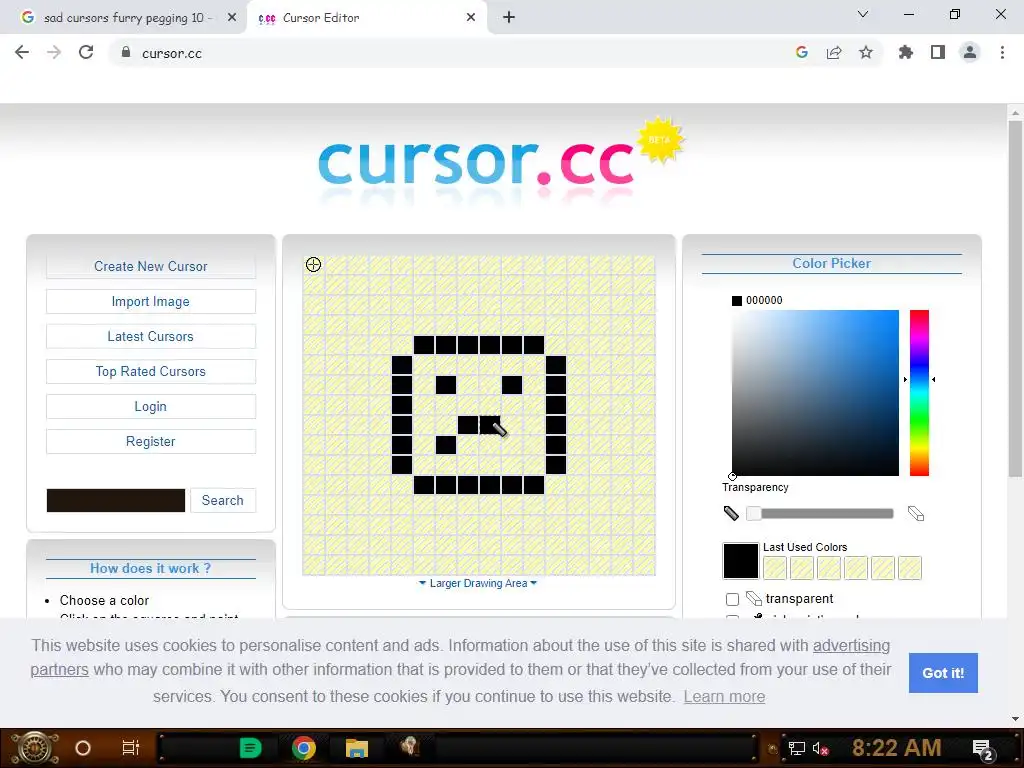The height and width of the screenshot is (768, 1024).
Task: Click the 000000 hex color value
Action: click(764, 300)
